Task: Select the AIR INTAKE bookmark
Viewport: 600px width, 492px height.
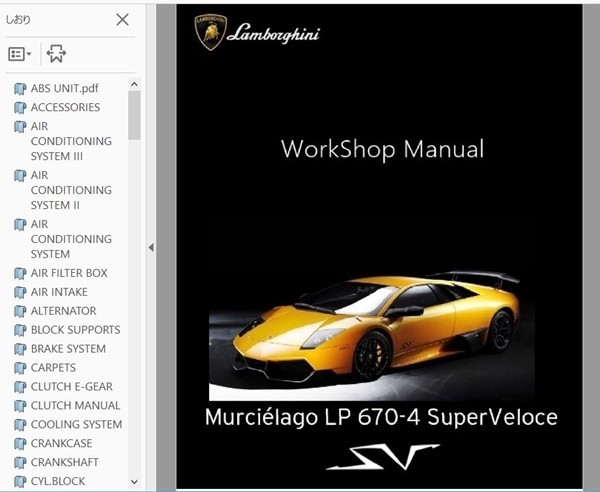Action: point(59,292)
